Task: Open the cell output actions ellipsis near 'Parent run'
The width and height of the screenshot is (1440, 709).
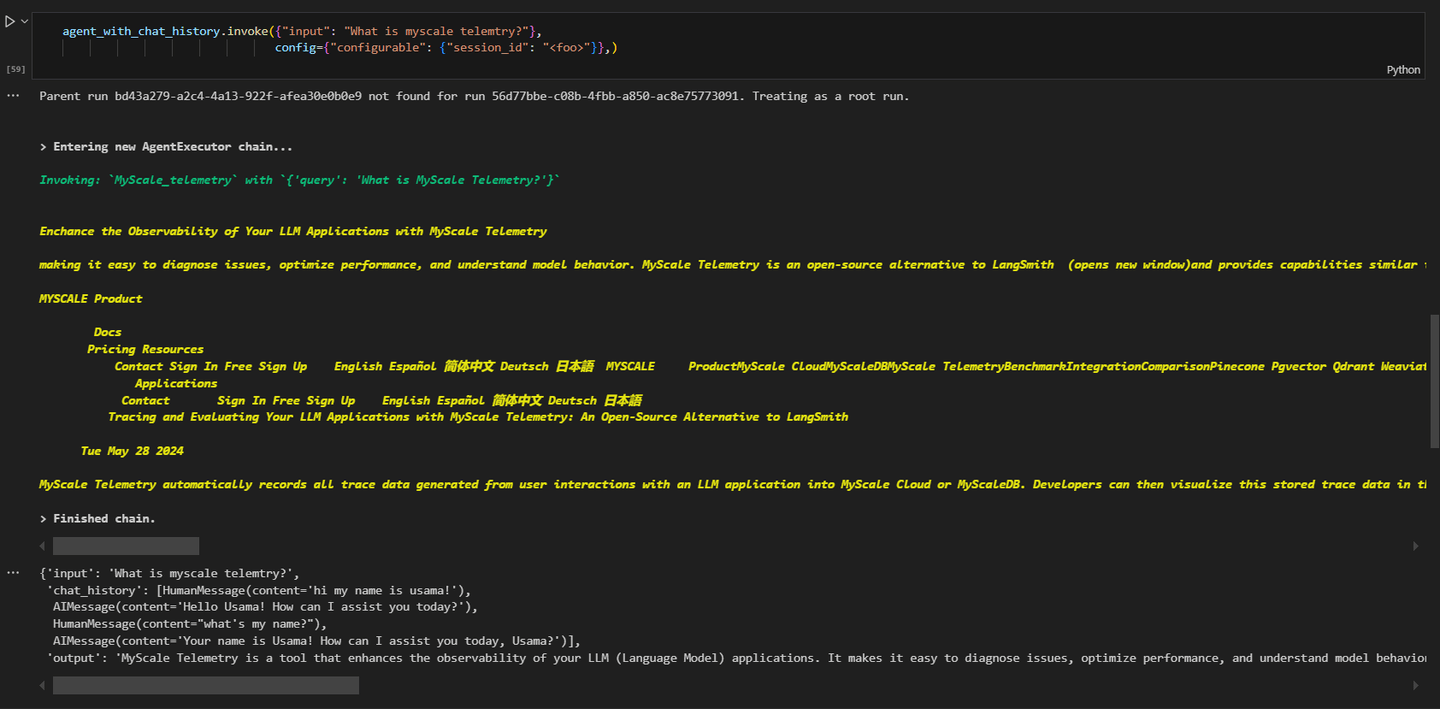Action: (x=13, y=96)
